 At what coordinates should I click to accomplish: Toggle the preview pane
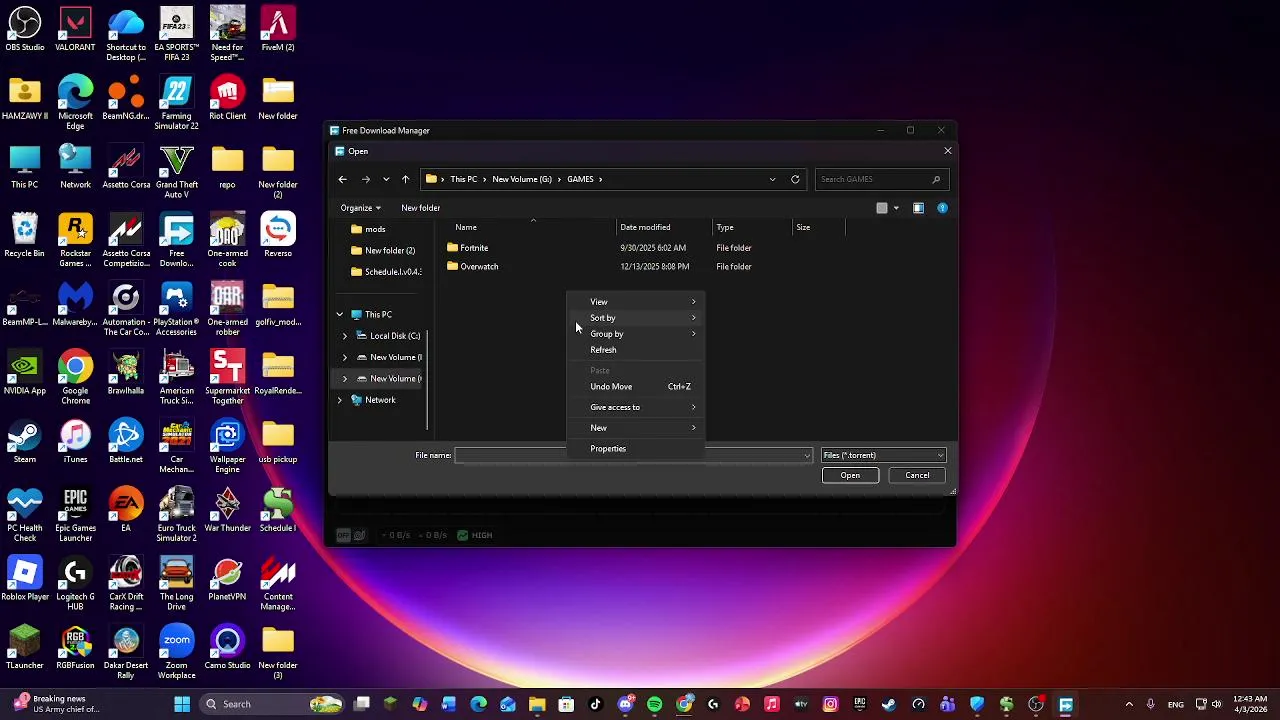tap(918, 208)
